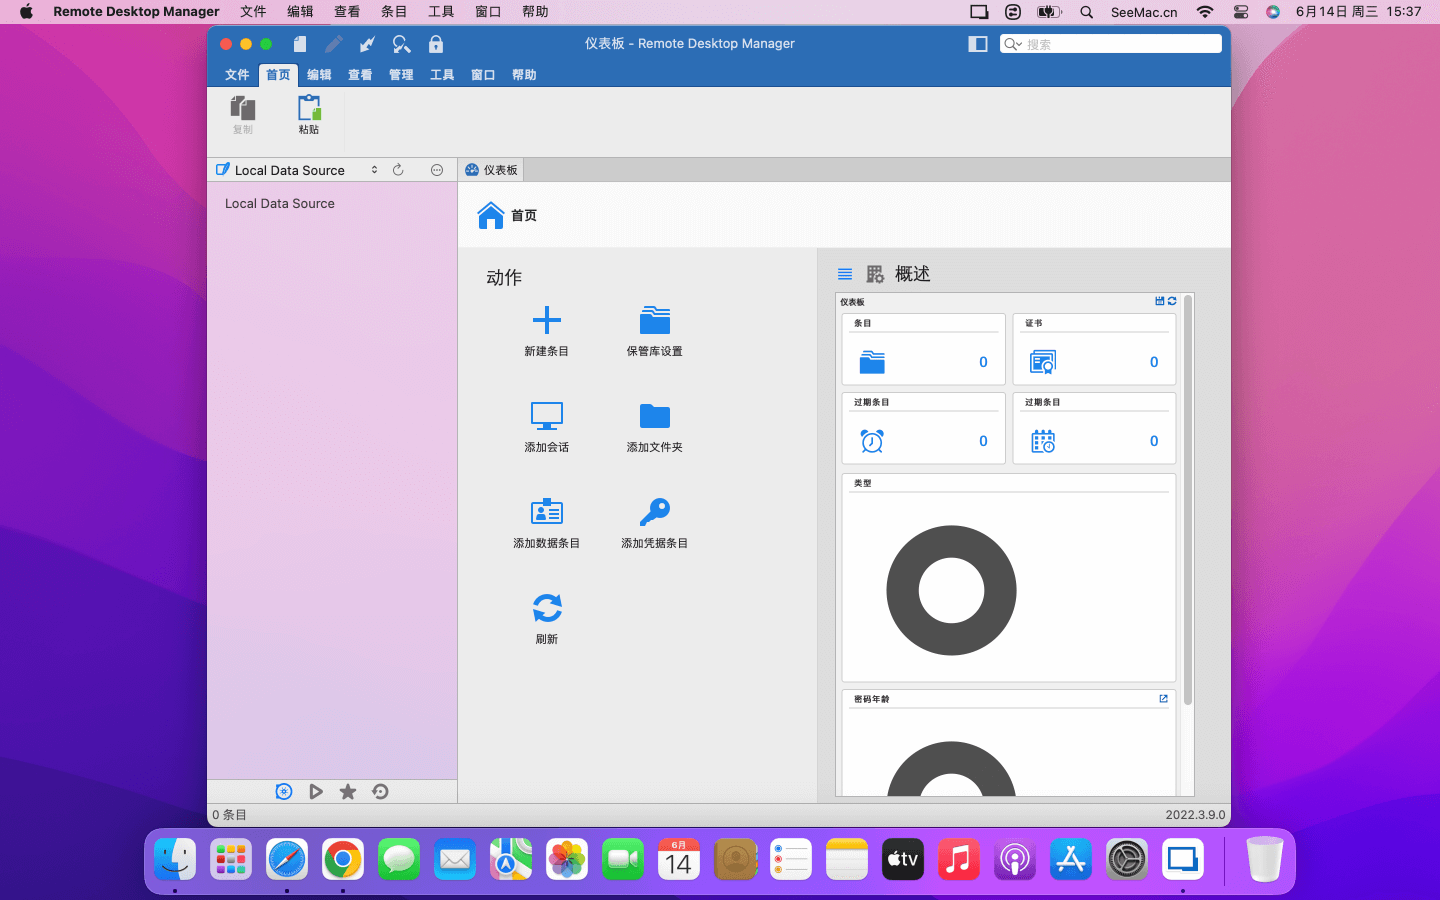This screenshot has width=1440, height=900.
Task: Toggle the sidebar panel layout button
Action: click(978, 44)
